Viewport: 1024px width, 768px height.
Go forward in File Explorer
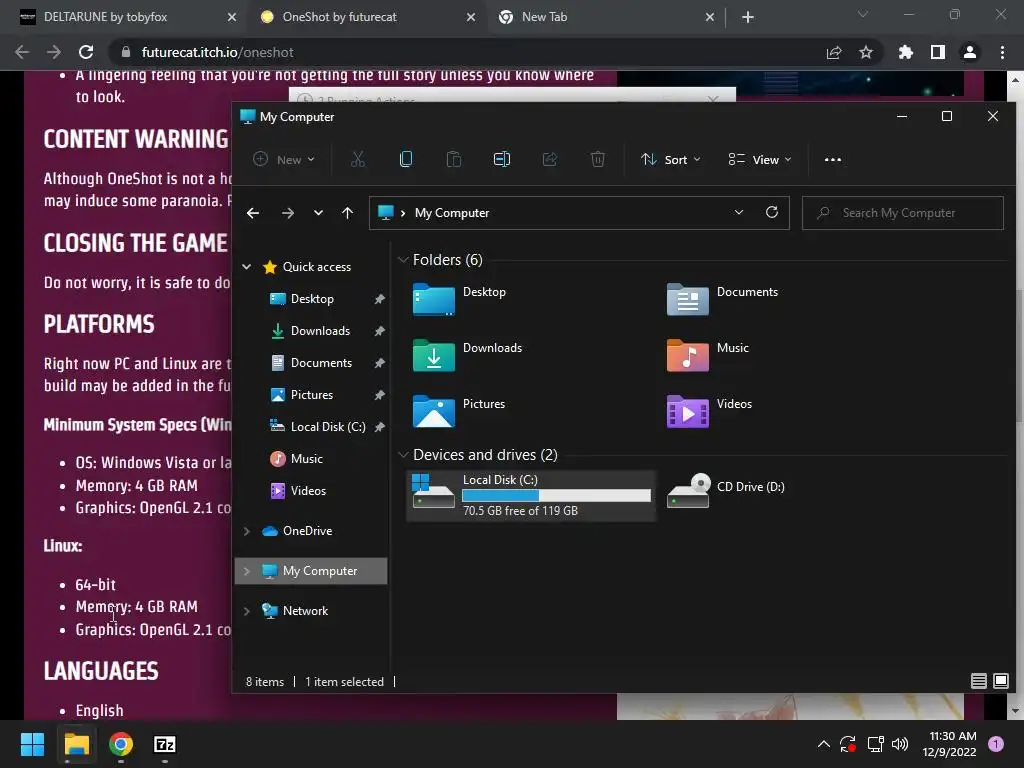[x=287, y=213]
